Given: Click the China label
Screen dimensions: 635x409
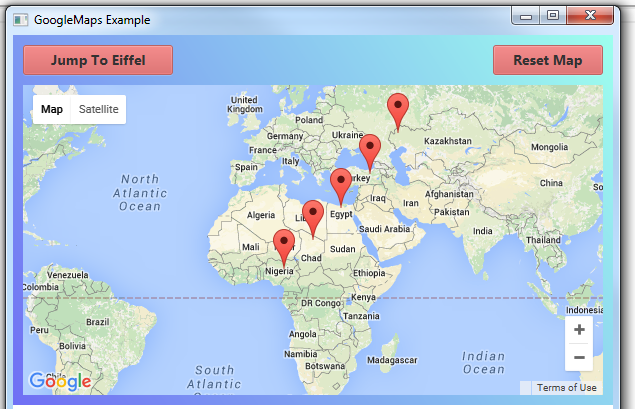Looking at the screenshot, I should tap(551, 183).
